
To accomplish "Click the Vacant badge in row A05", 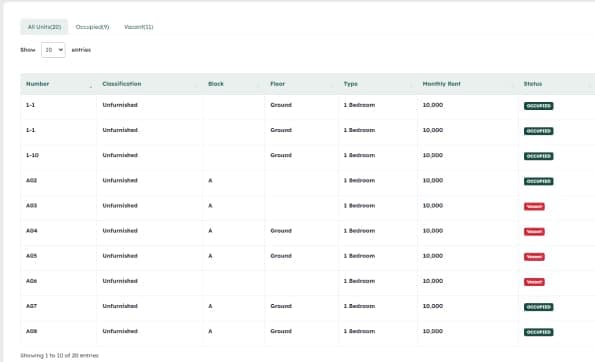I will coord(534,257).
